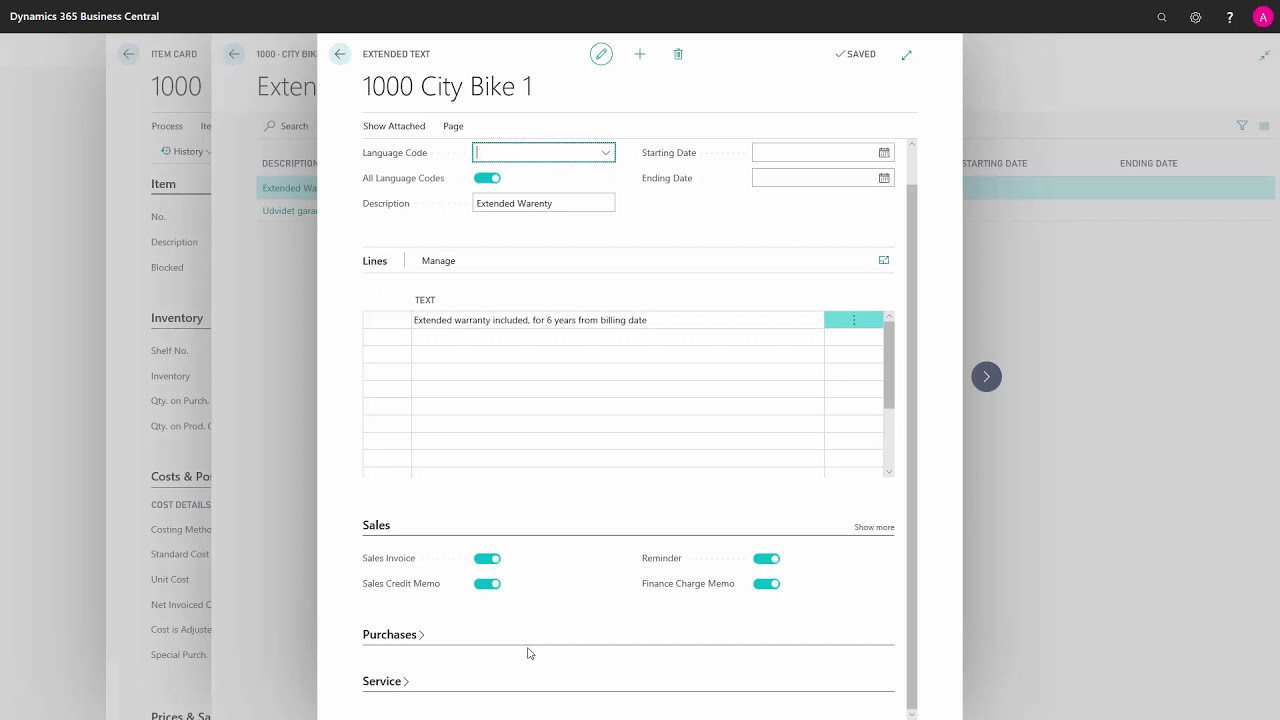Image resolution: width=1280 pixels, height=720 pixels.
Task: Click the lines grid vertical scrollbar
Action: point(889,365)
